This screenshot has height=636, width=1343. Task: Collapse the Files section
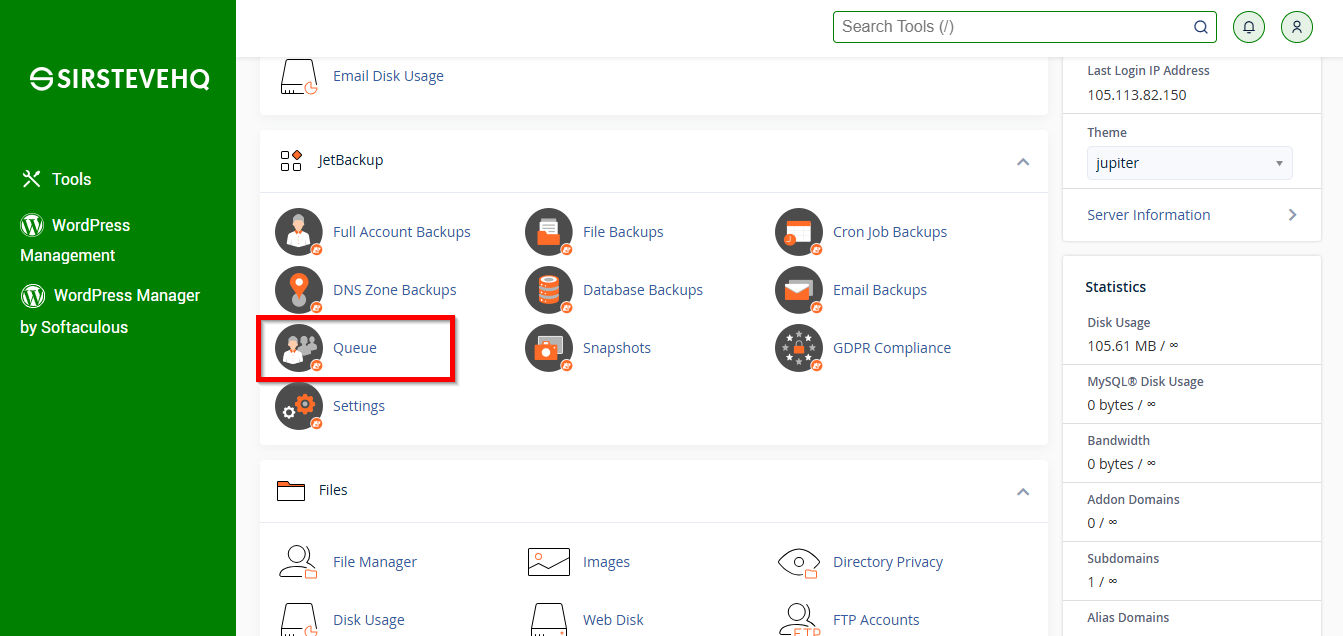[x=1023, y=491]
